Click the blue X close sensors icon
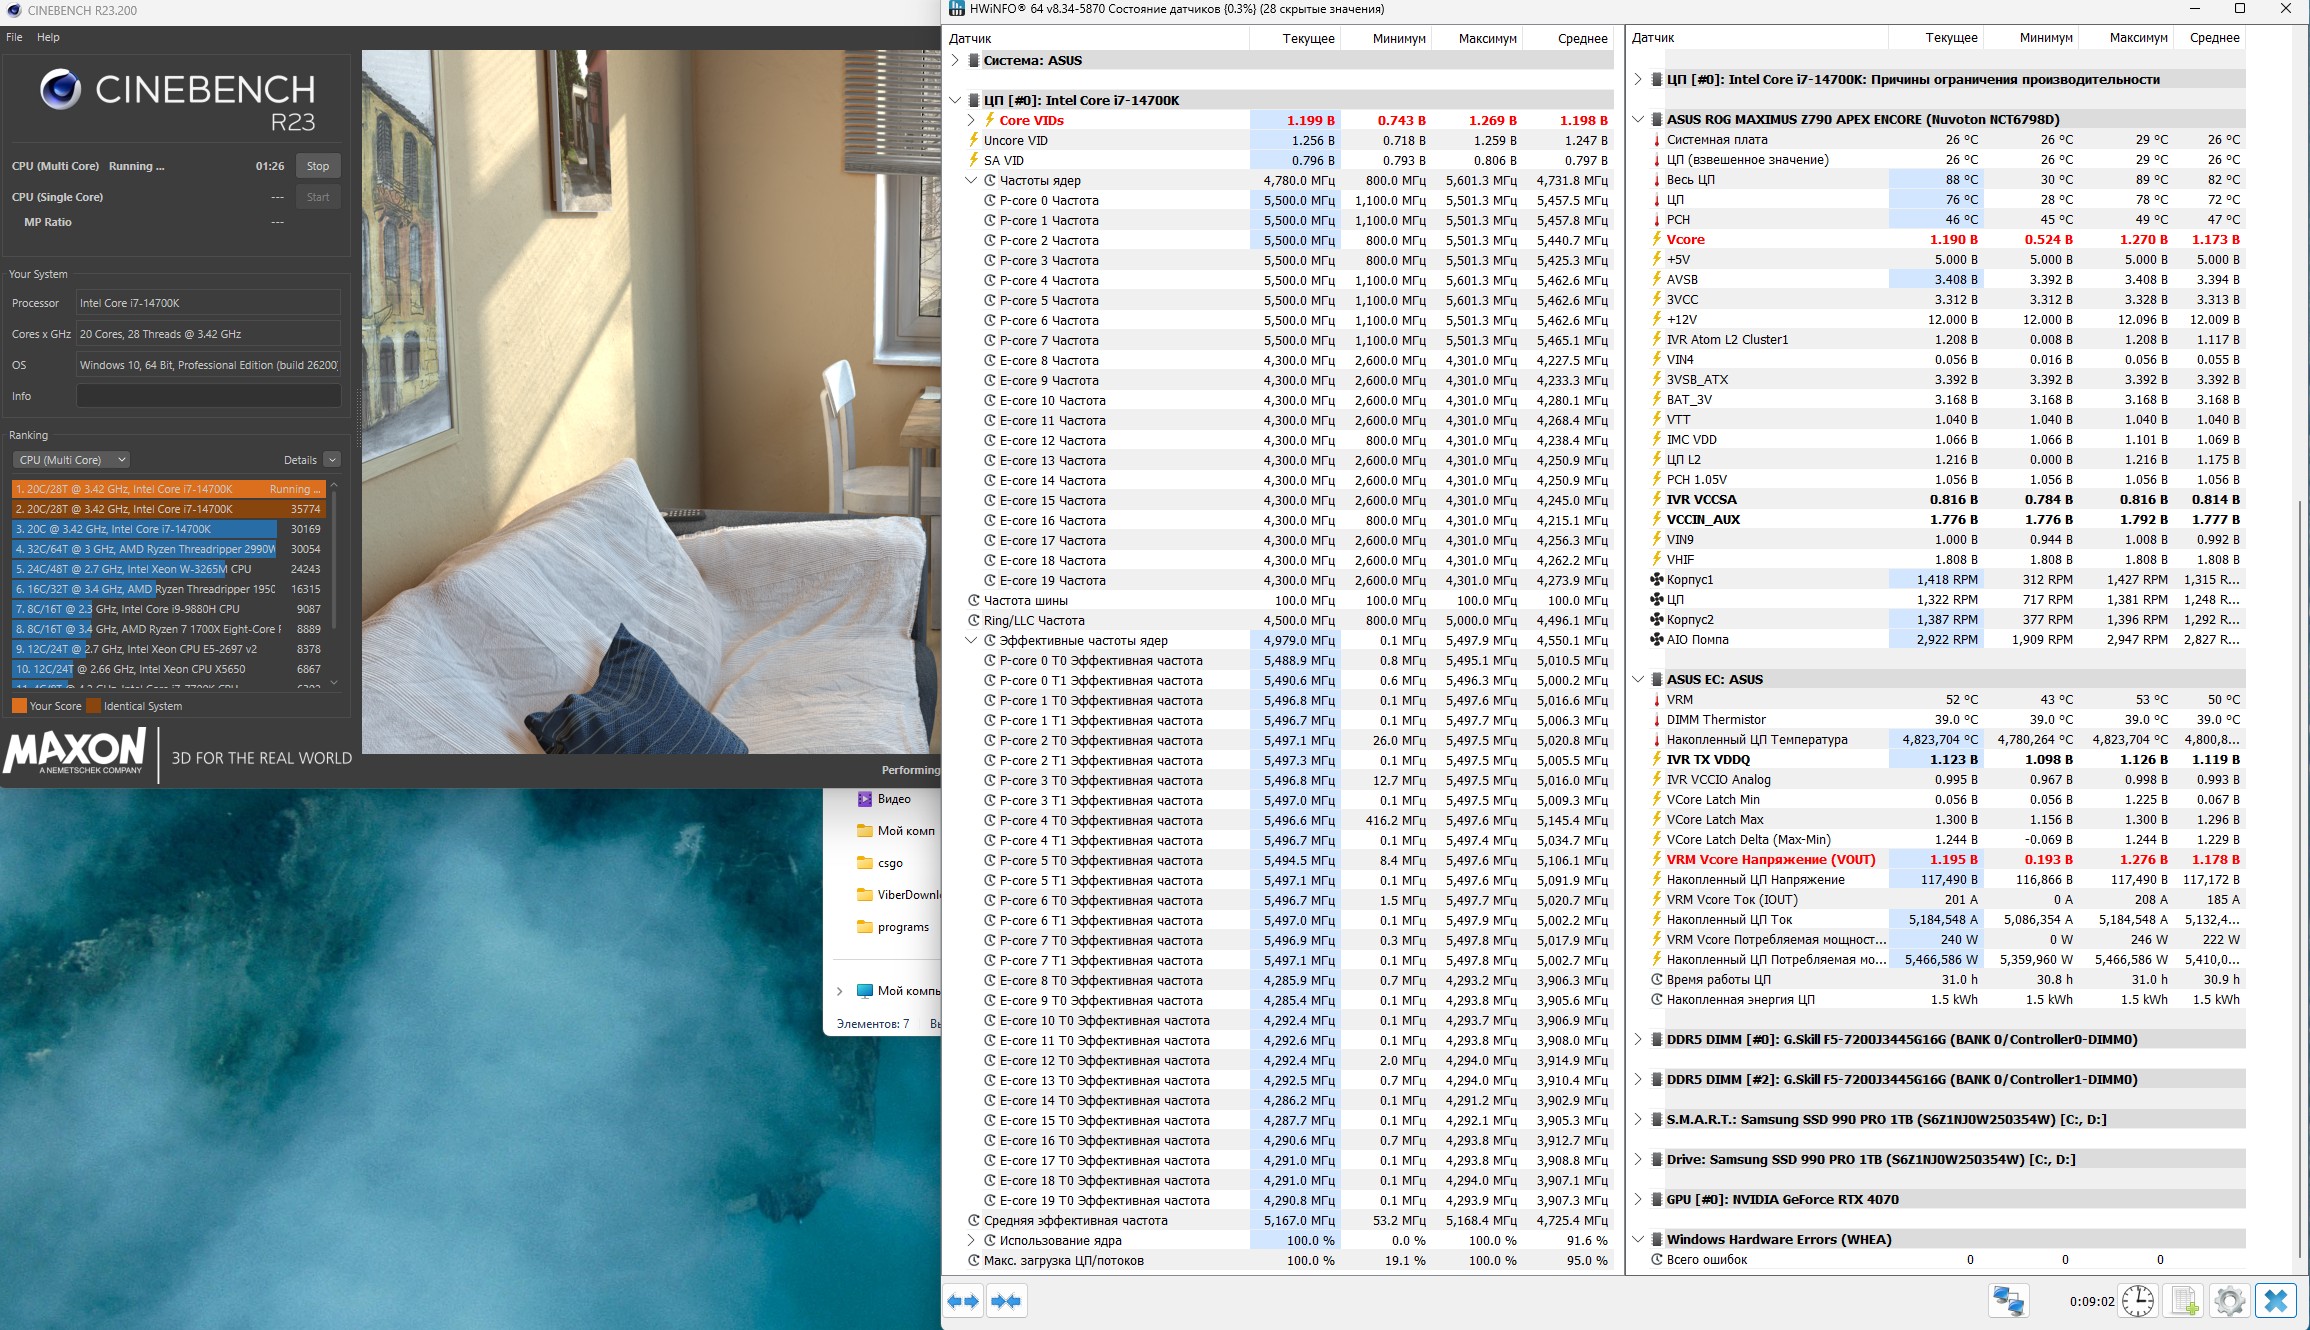The image size is (2310, 1330). 2276,1301
